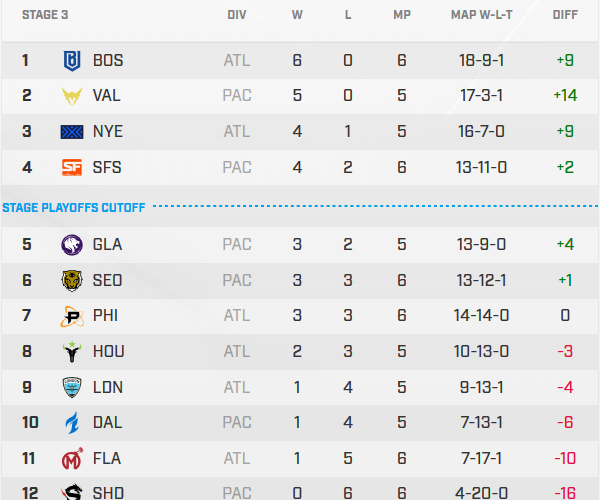The image size is (600, 500).
Task: Select the NYE team name
Action: [108, 131]
